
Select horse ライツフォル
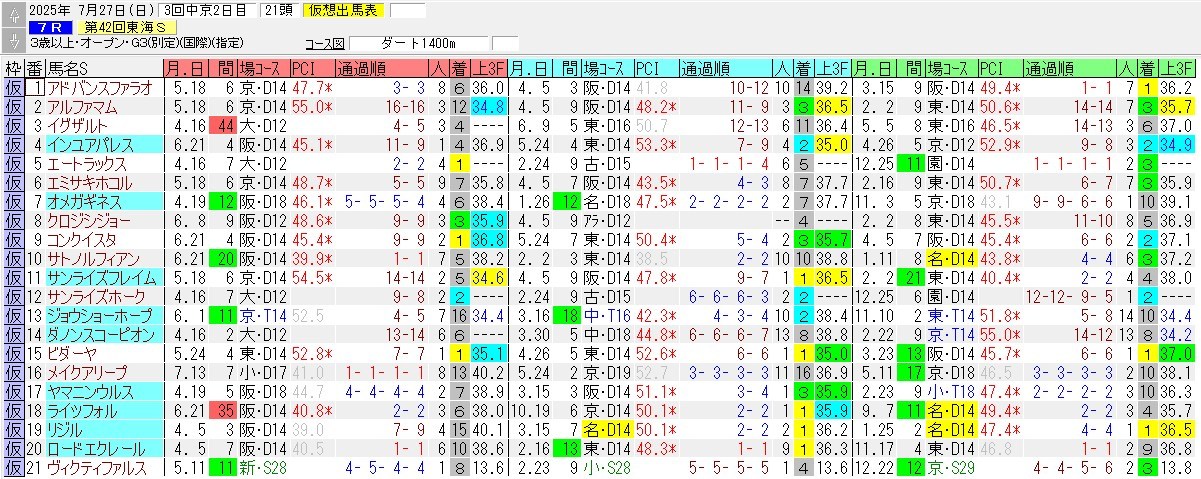pos(103,411)
